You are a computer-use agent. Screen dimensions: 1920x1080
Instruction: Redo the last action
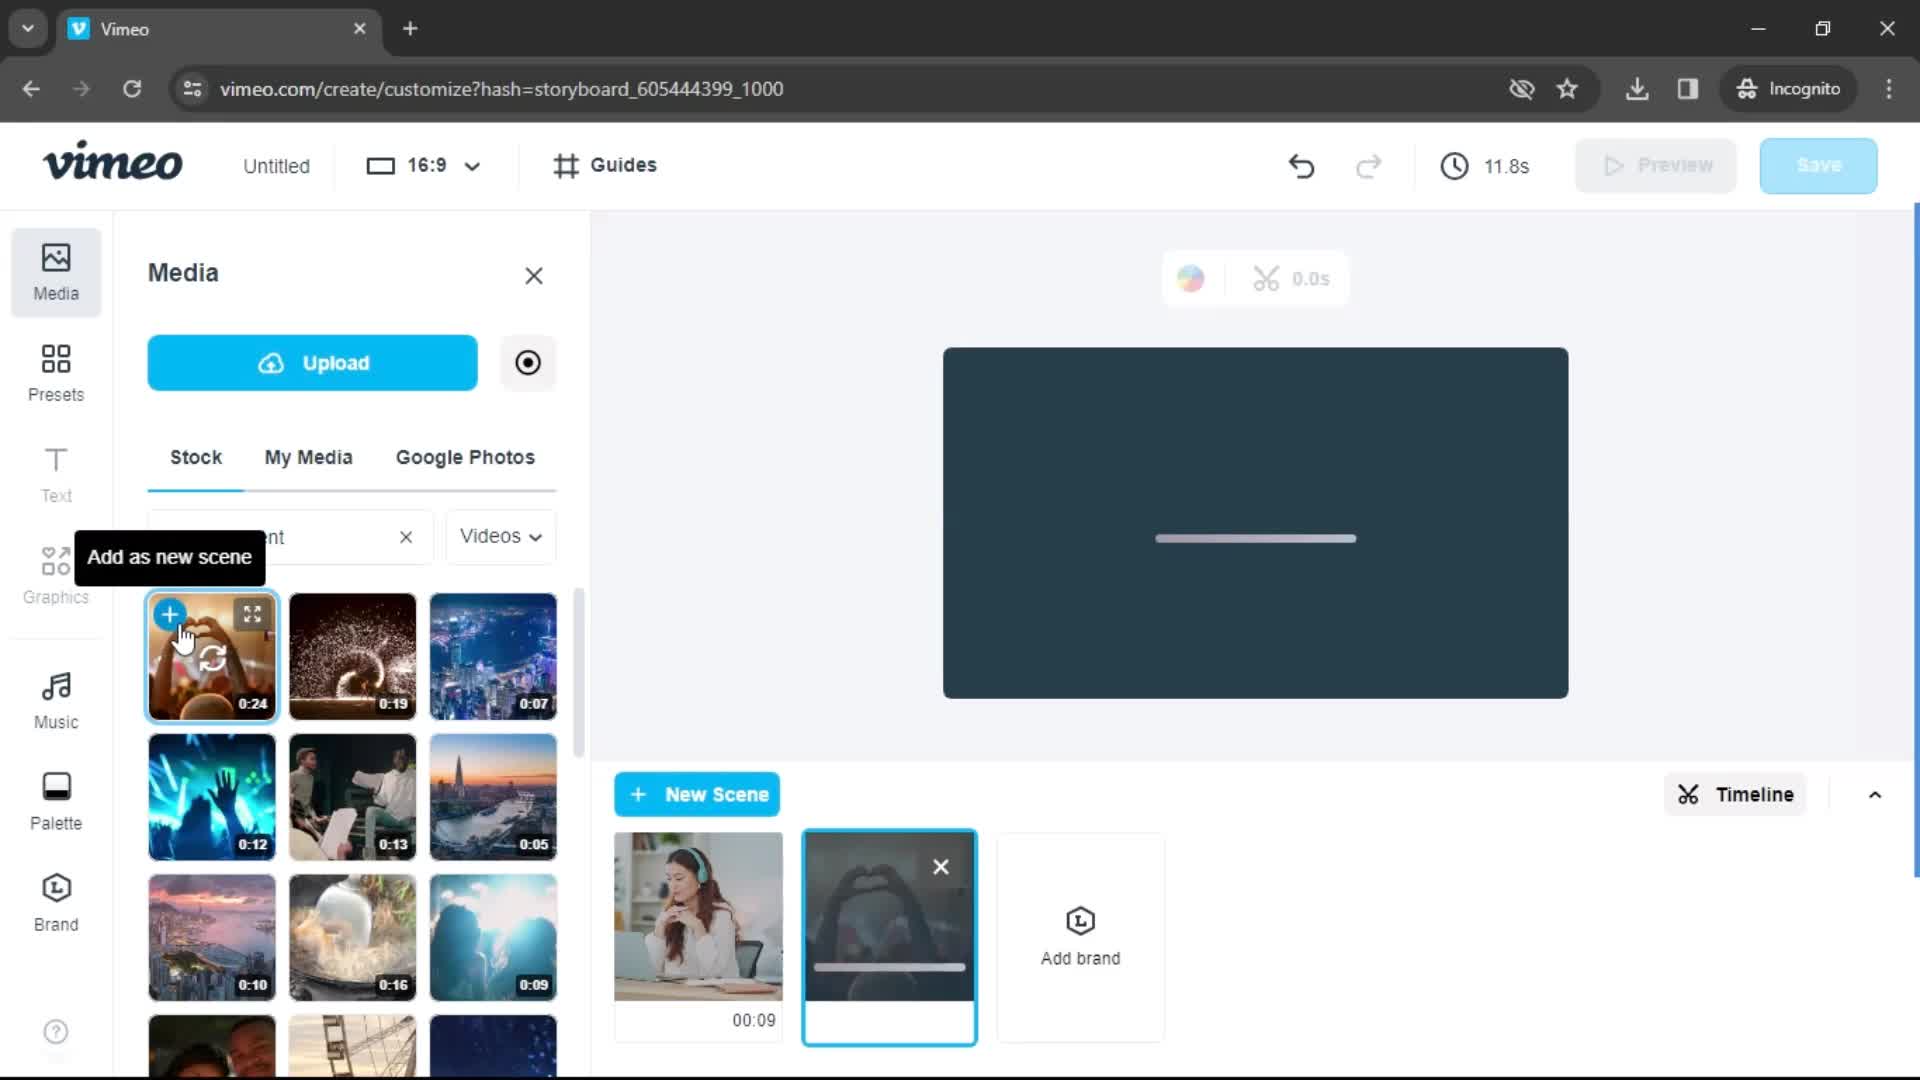(1369, 166)
